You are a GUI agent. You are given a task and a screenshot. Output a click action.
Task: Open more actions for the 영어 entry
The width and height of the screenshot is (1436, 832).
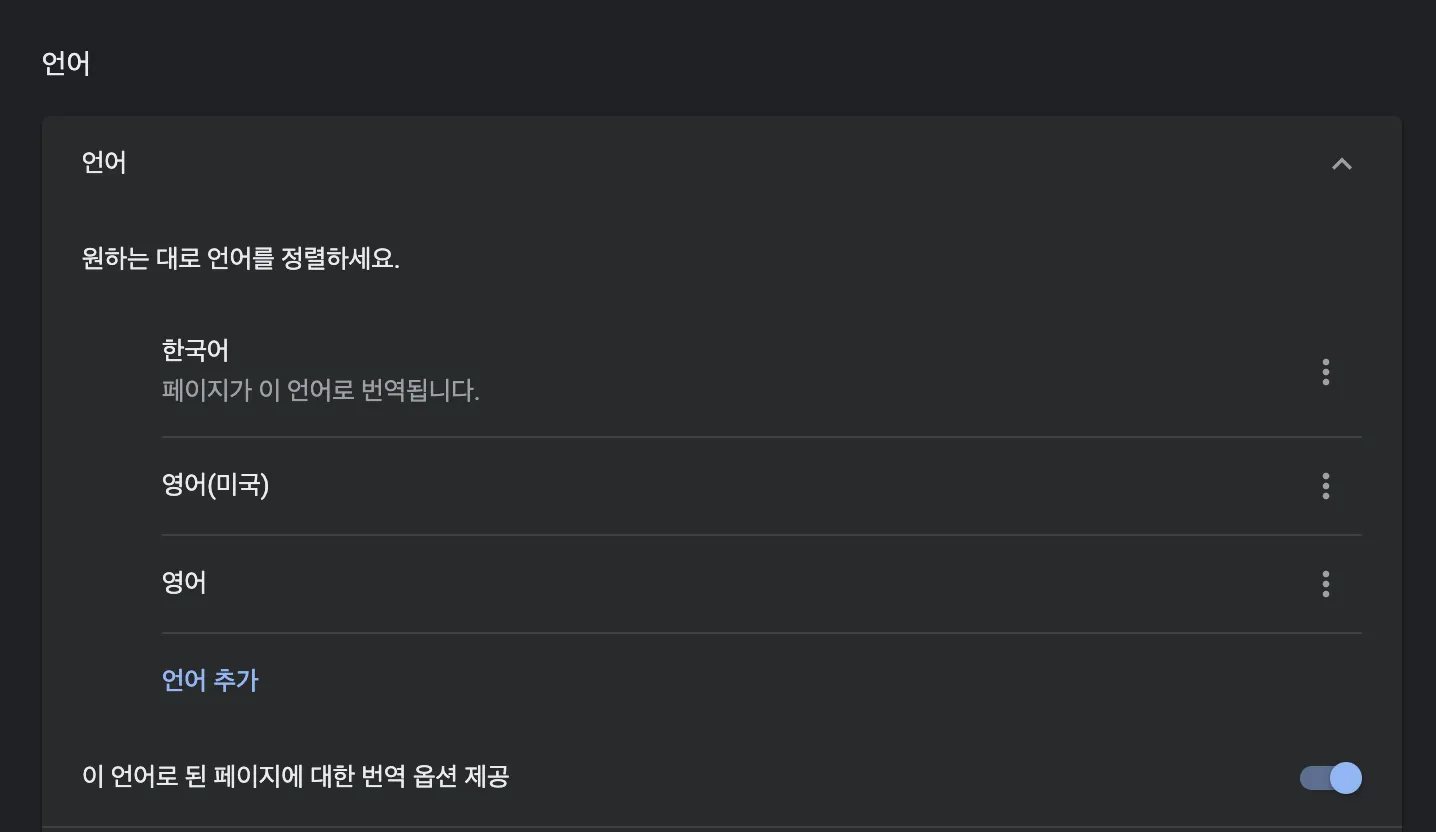1325,584
